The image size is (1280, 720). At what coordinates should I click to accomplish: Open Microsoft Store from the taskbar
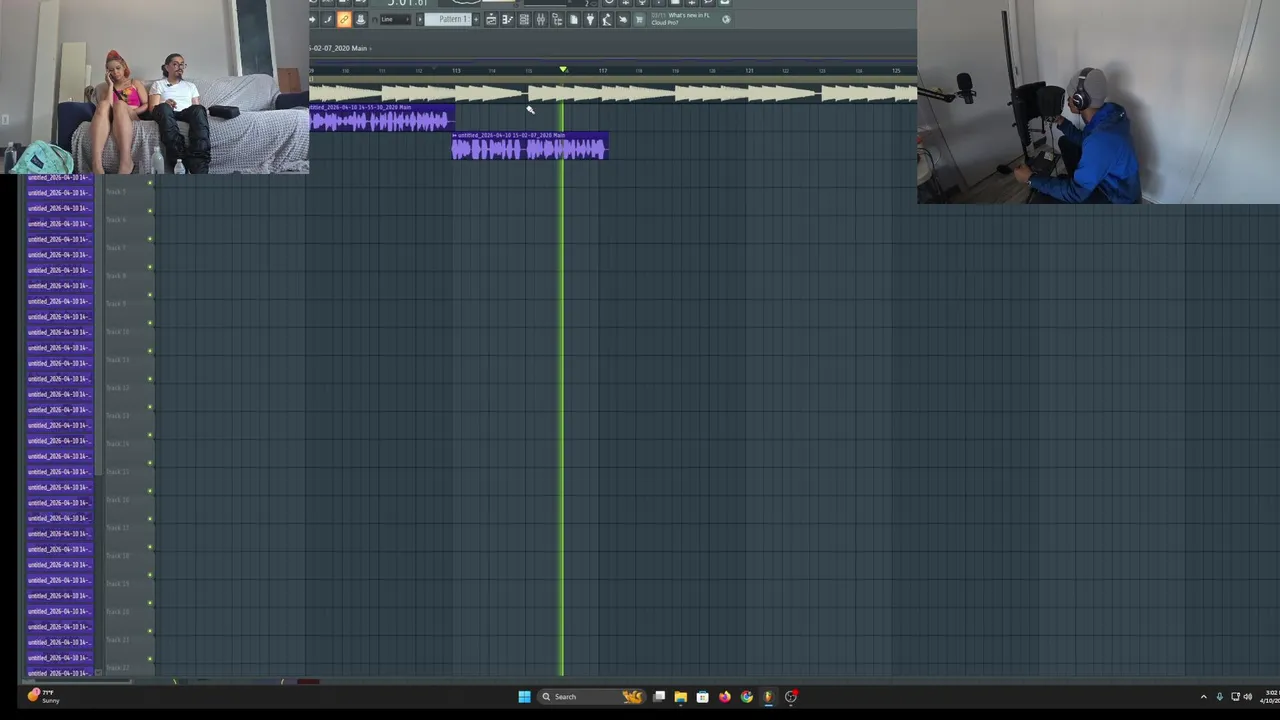tap(702, 697)
